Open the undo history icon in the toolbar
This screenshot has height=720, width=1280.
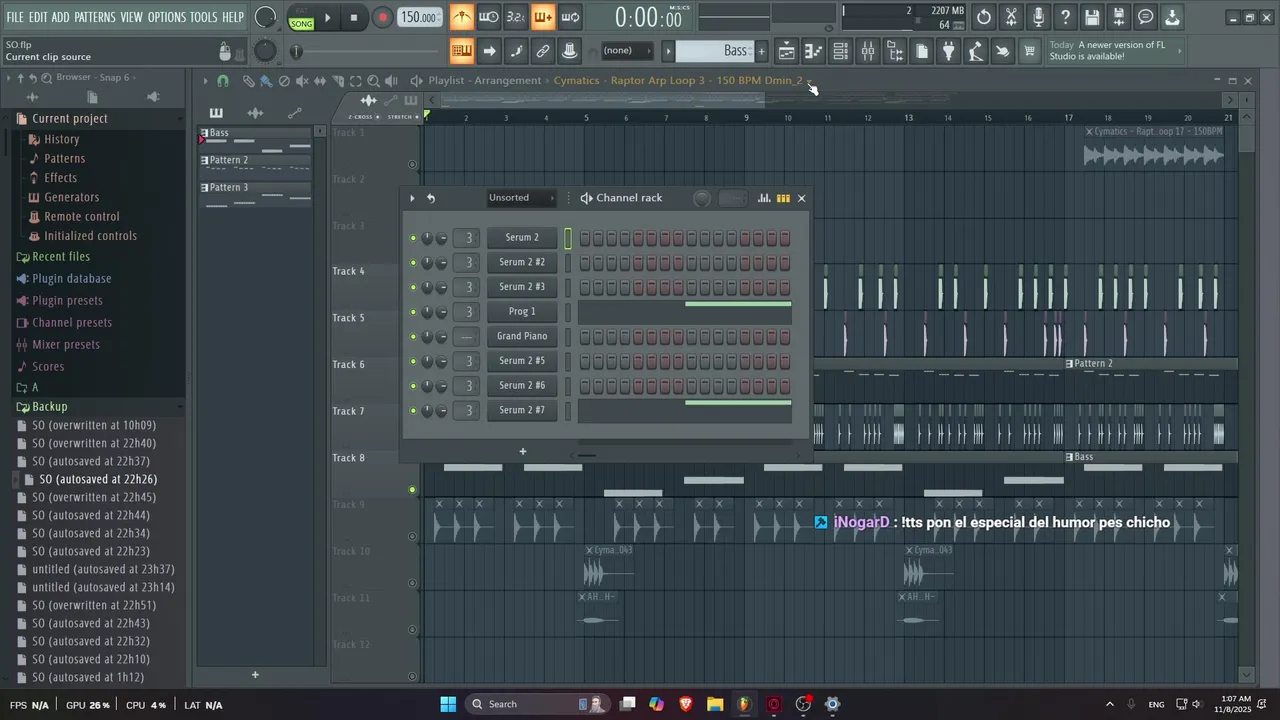pos(984,17)
